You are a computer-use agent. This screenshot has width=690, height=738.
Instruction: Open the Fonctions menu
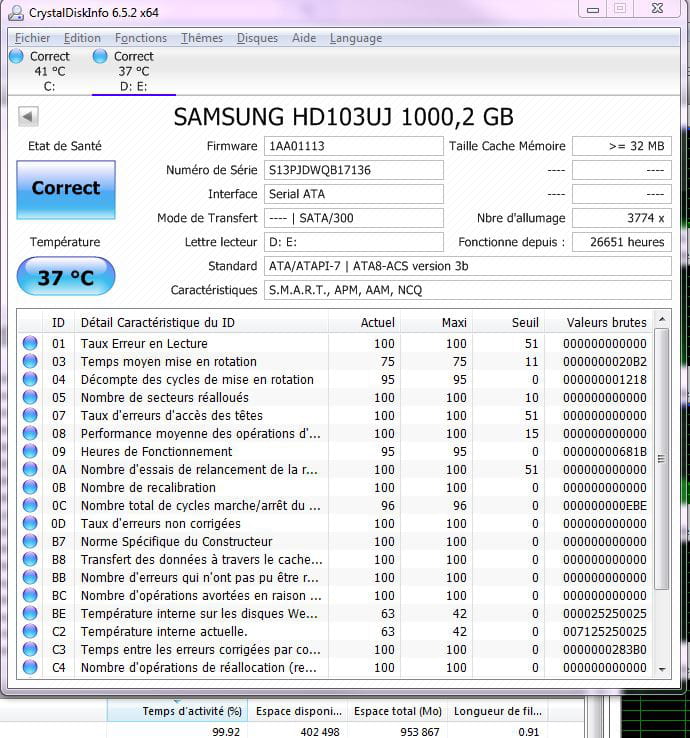tap(141, 38)
